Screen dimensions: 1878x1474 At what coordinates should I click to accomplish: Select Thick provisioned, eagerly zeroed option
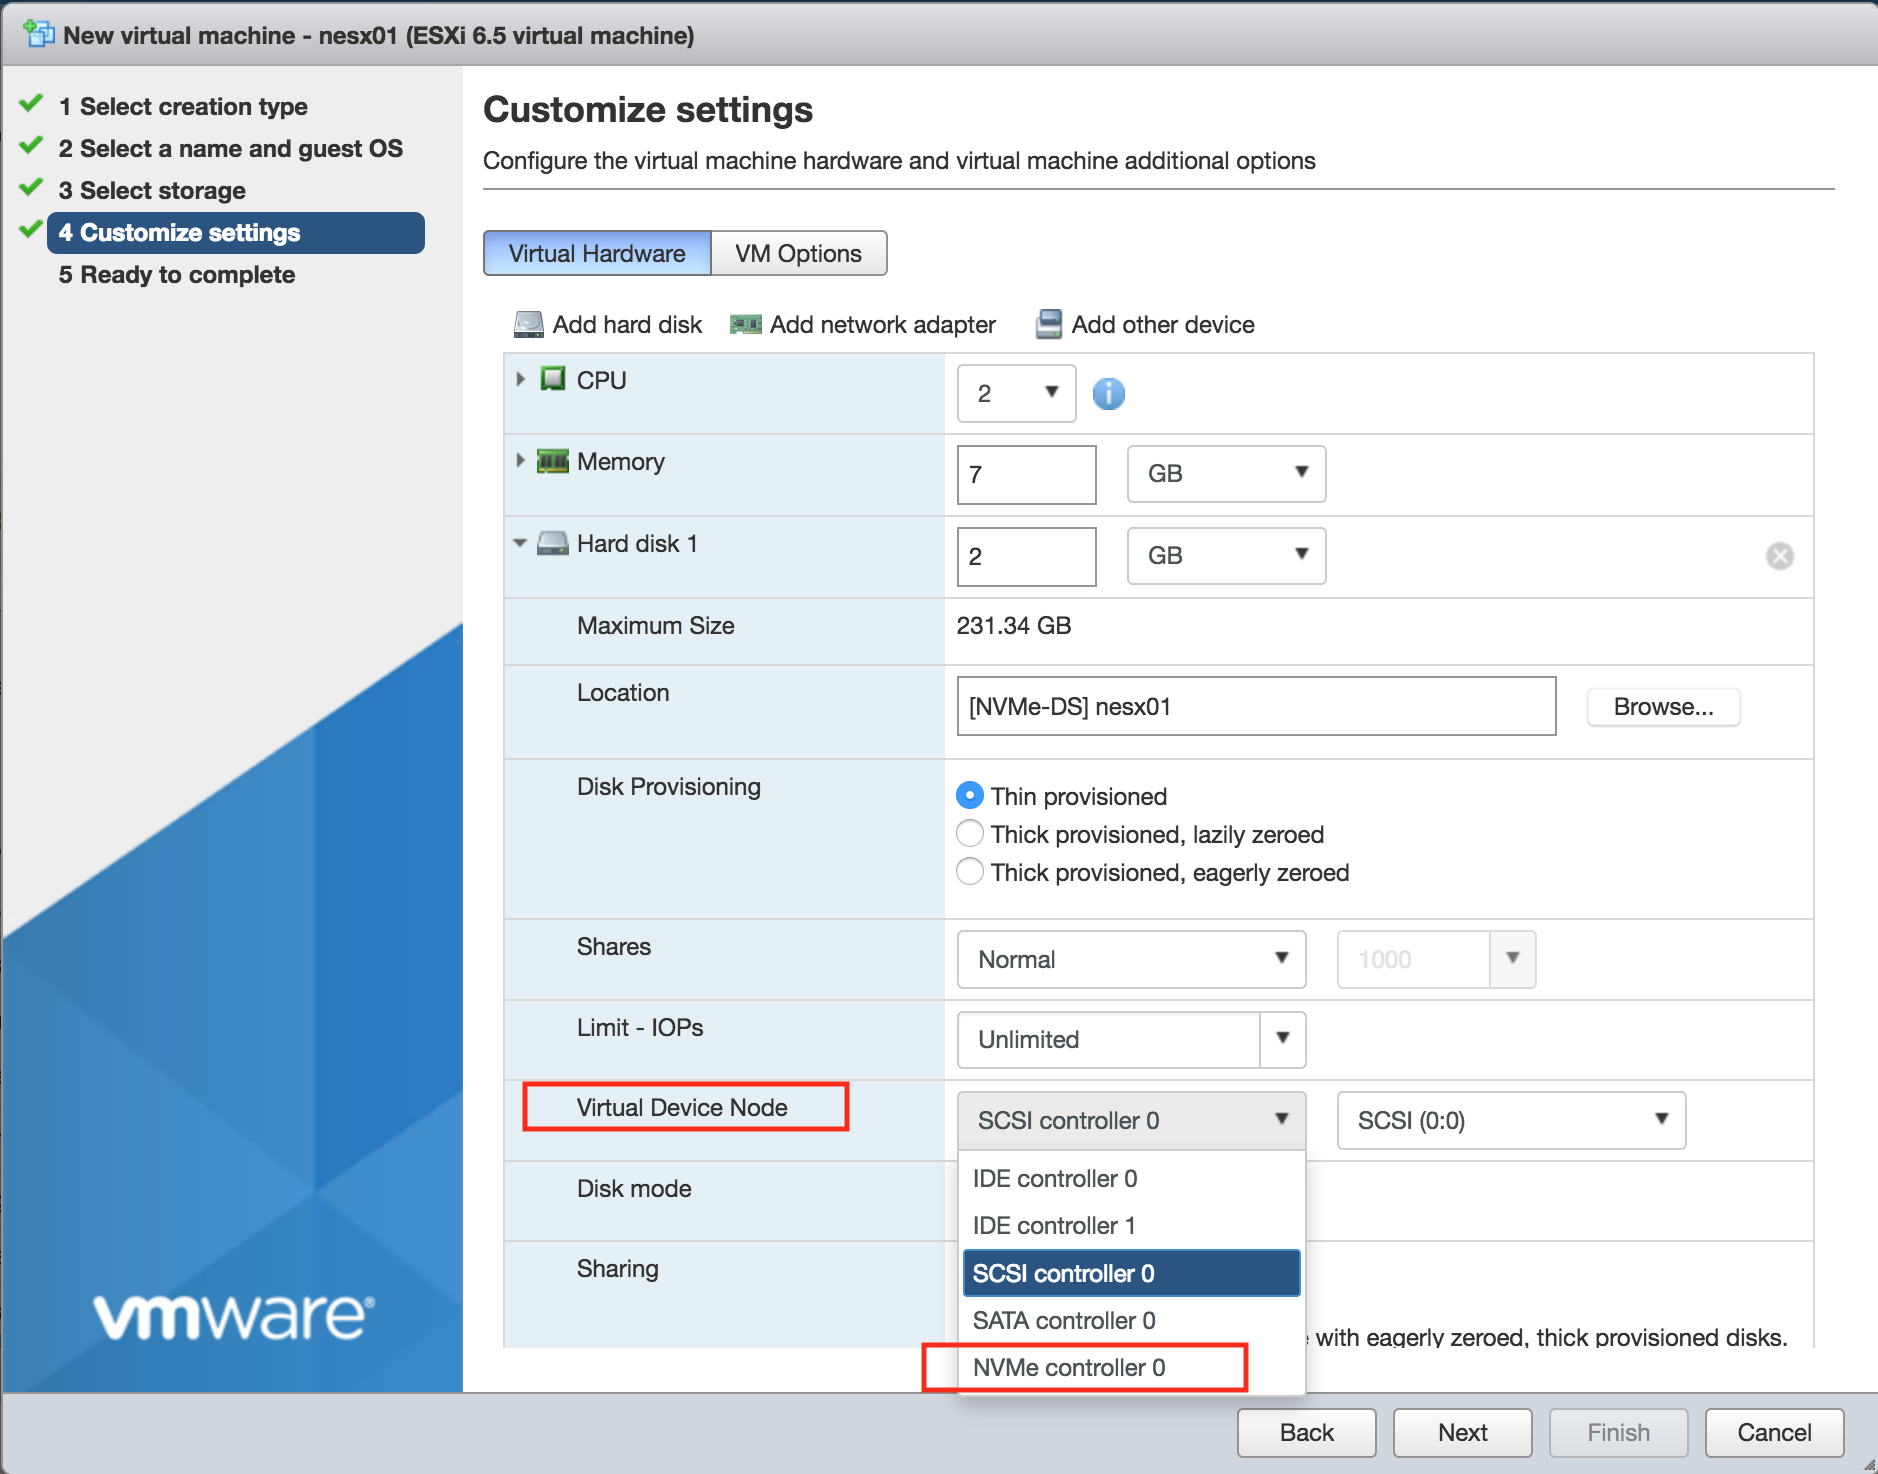[969, 872]
